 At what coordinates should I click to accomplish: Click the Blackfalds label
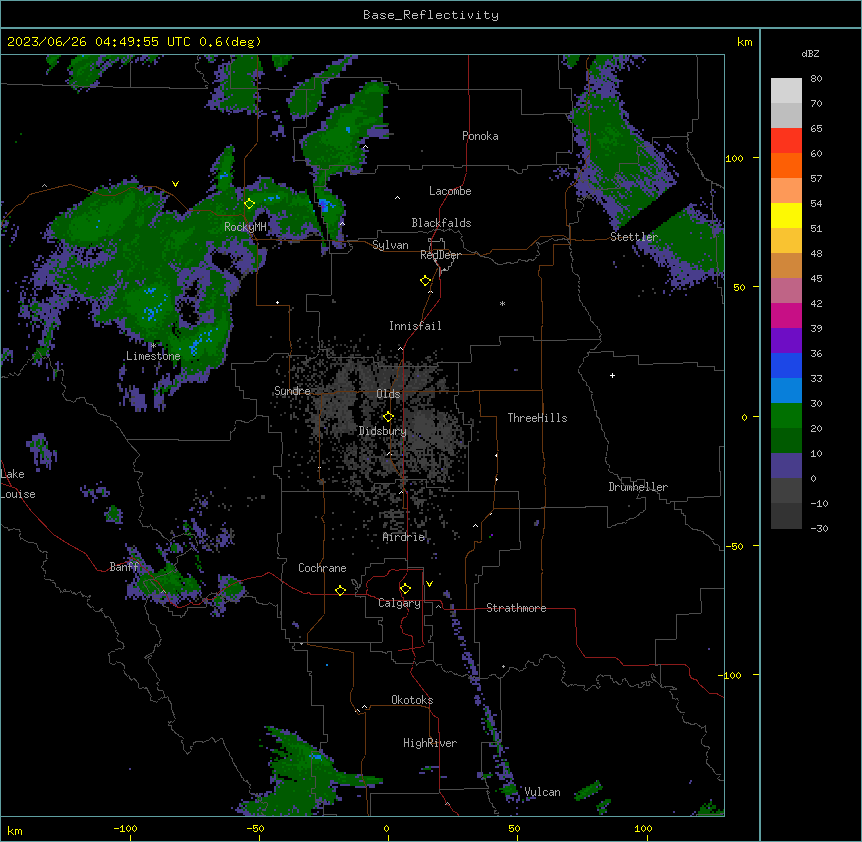[x=441, y=223]
